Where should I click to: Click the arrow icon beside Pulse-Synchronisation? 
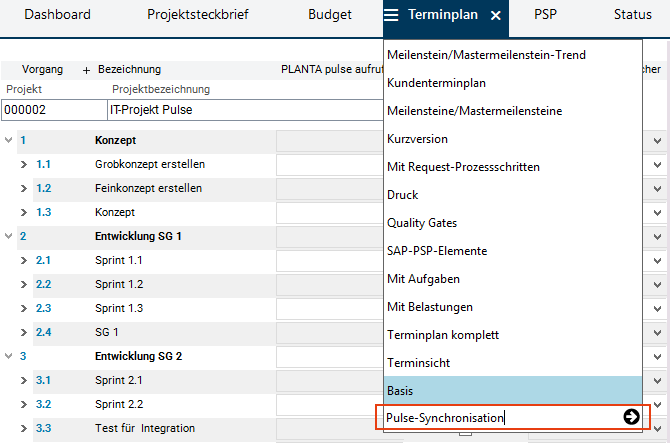click(x=631, y=417)
